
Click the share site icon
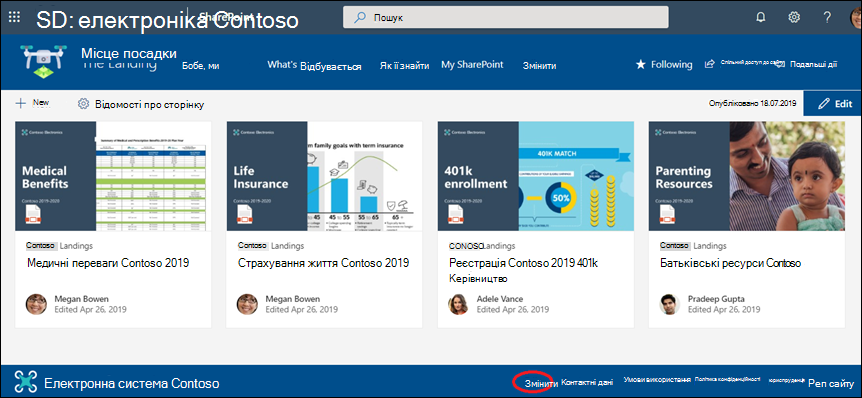point(710,64)
